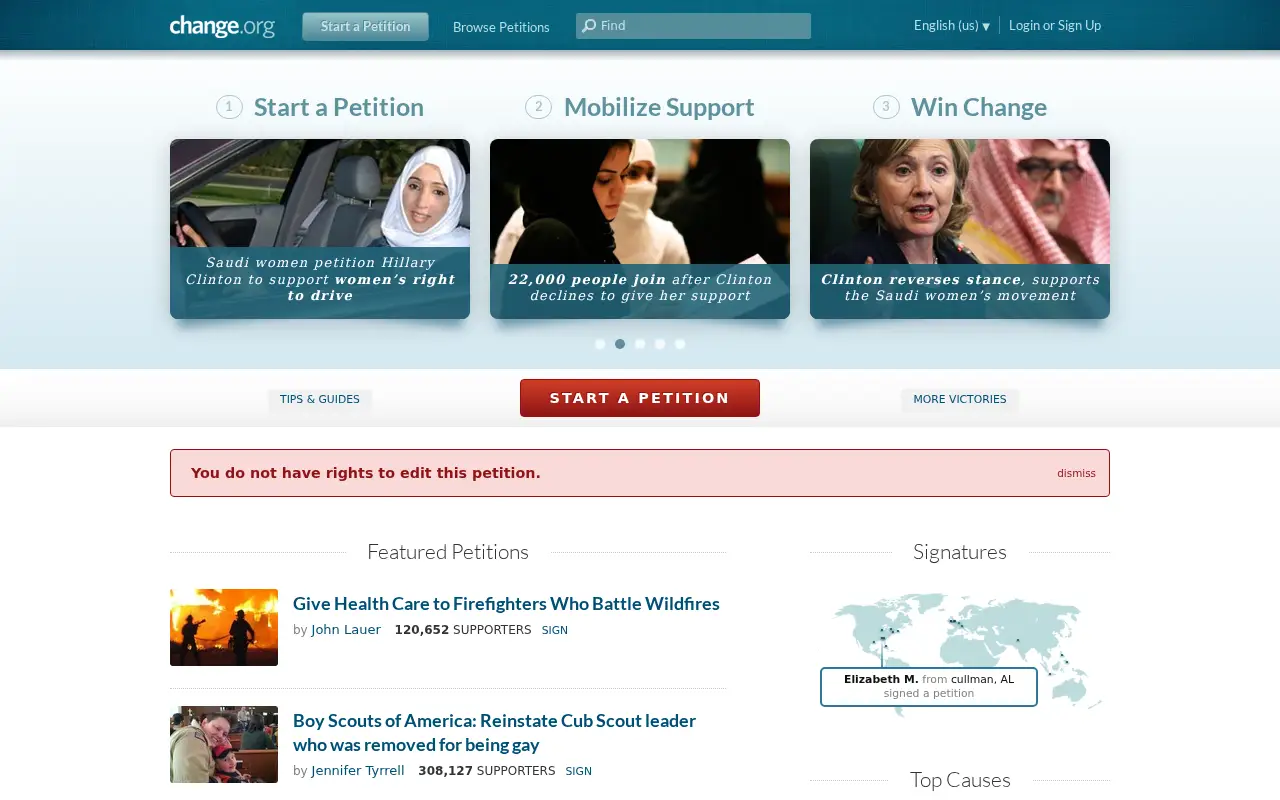This screenshot has height=800, width=1280.
Task: Select the fifth carousel dot
Action: [680, 344]
